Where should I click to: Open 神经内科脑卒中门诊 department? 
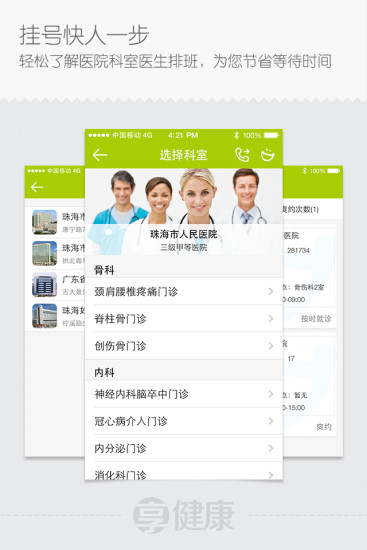[184, 394]
